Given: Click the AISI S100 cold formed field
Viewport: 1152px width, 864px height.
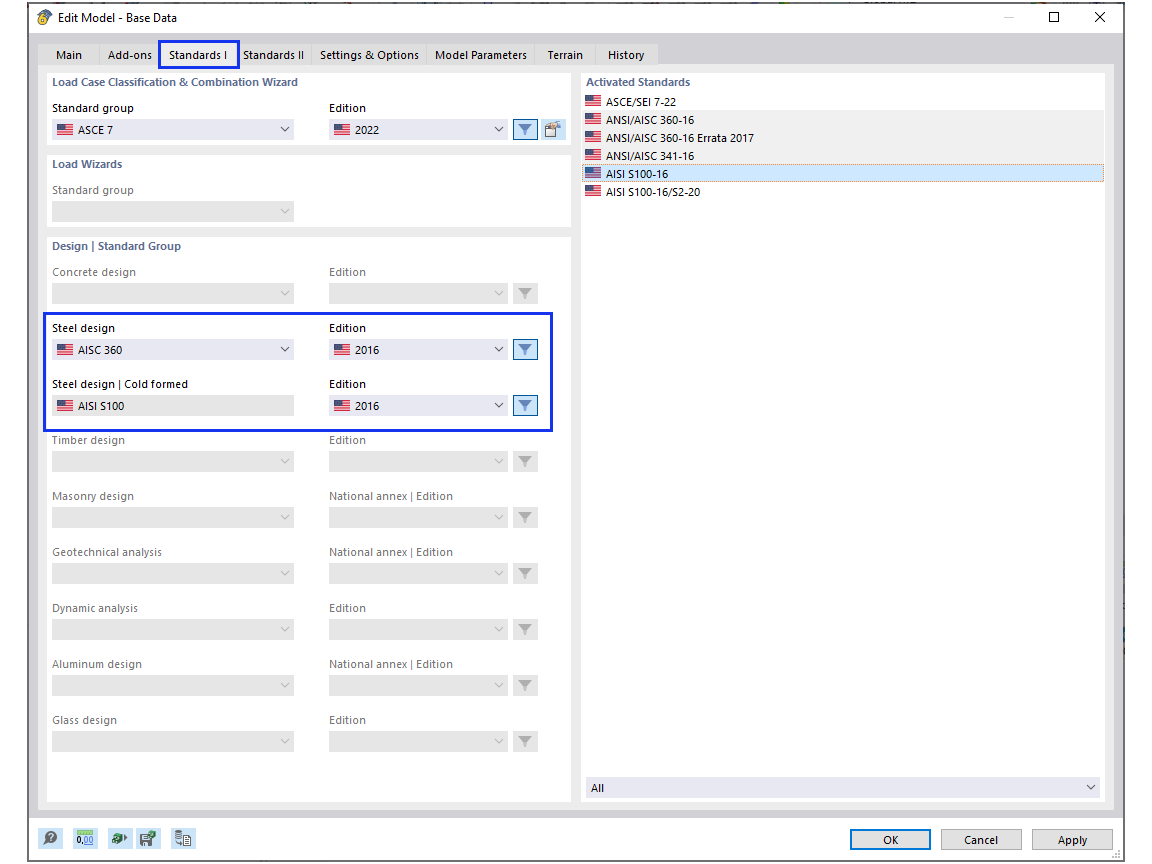Looking at the screenshot, I should tap(173, 406).
